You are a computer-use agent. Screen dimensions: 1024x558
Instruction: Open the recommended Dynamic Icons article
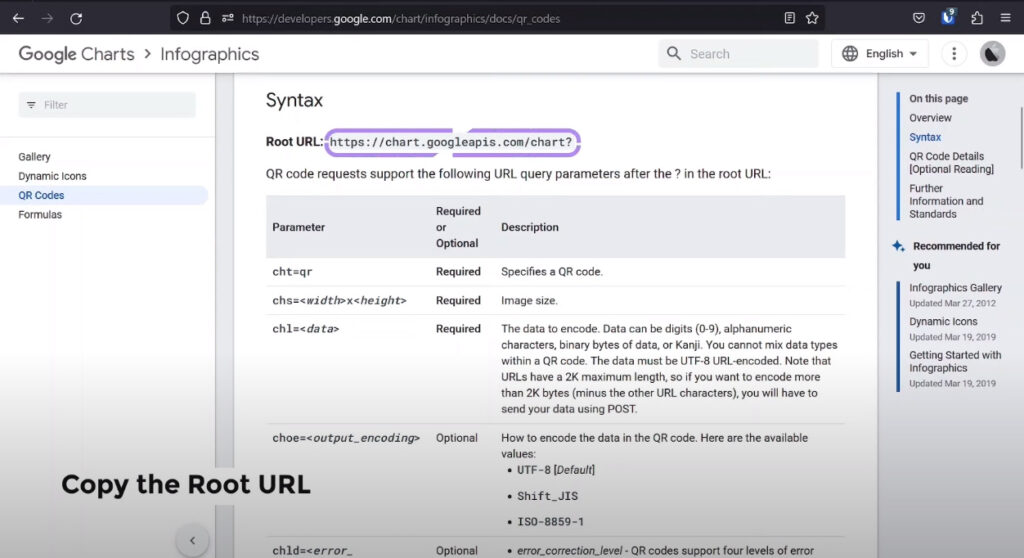tap(943, 321)
